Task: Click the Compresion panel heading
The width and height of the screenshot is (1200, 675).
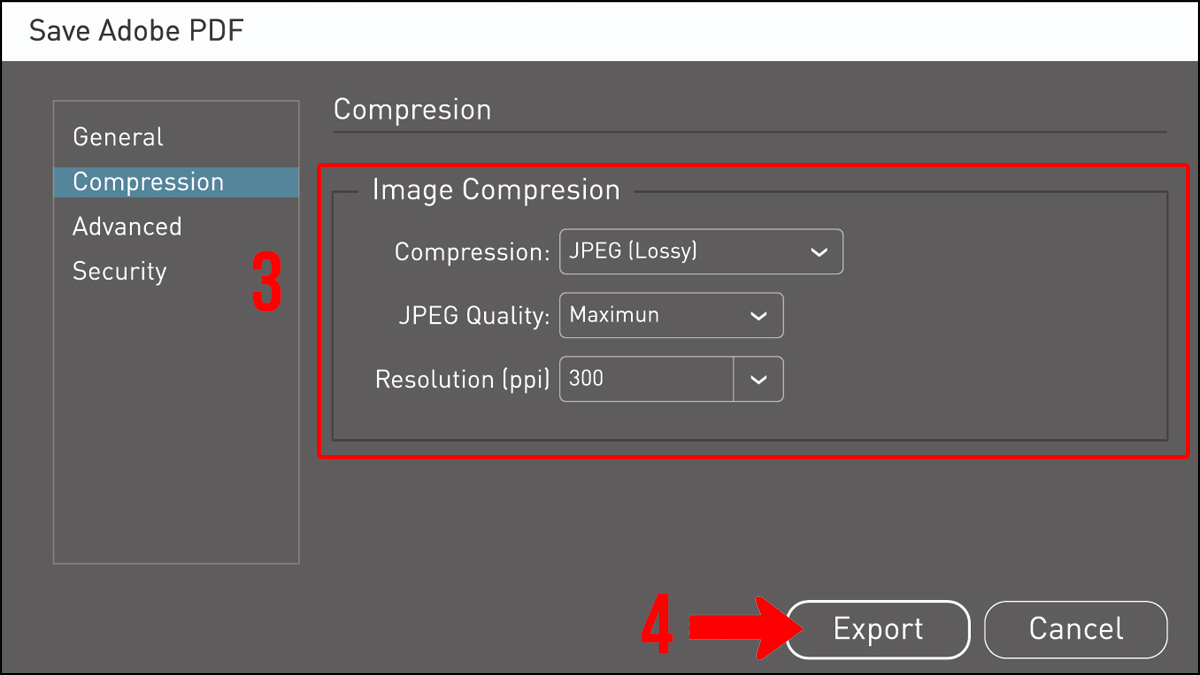Action: pos(412,110)
